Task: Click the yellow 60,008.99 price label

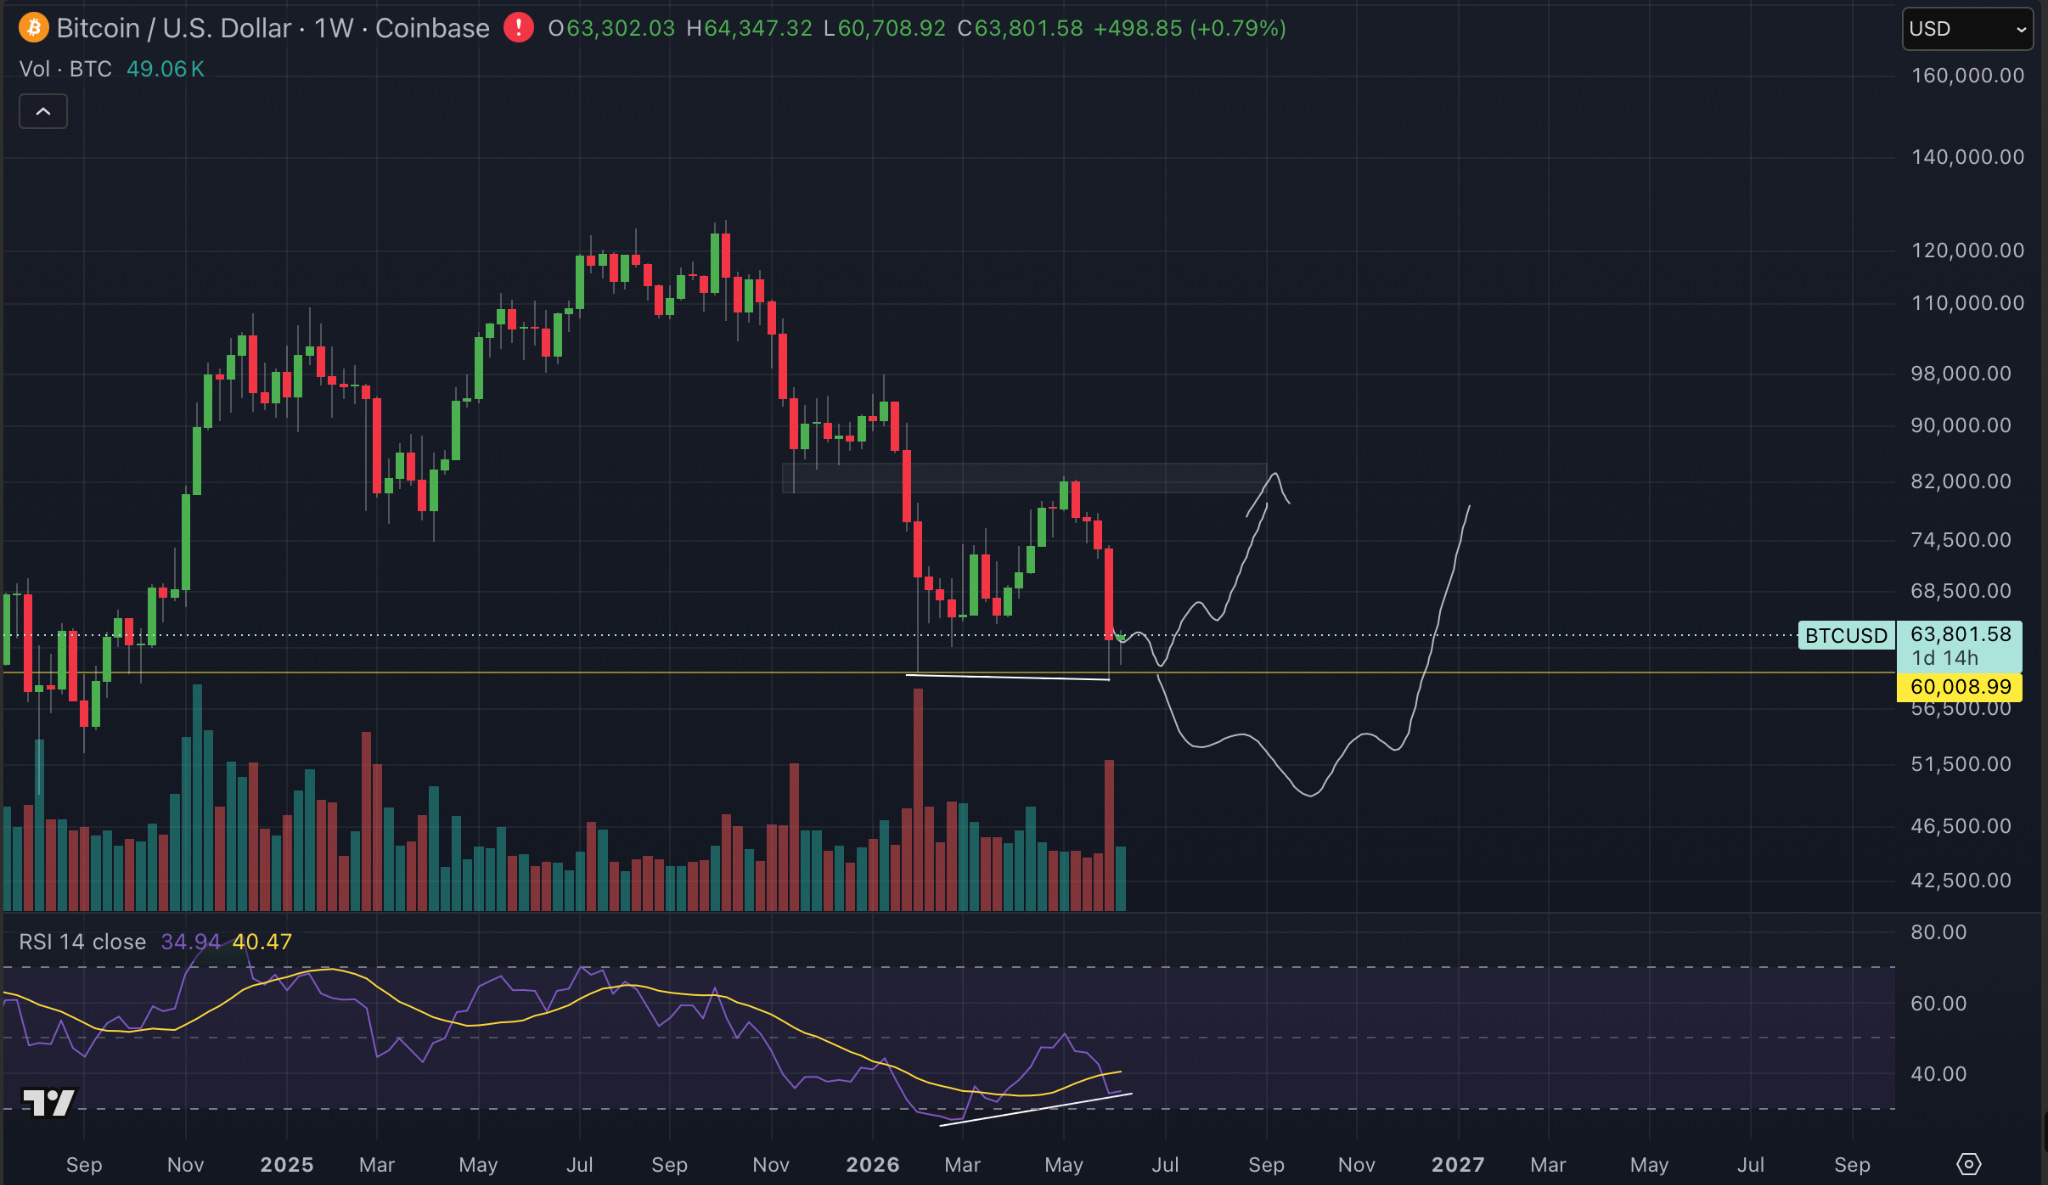Action: tap(1960, 687)
